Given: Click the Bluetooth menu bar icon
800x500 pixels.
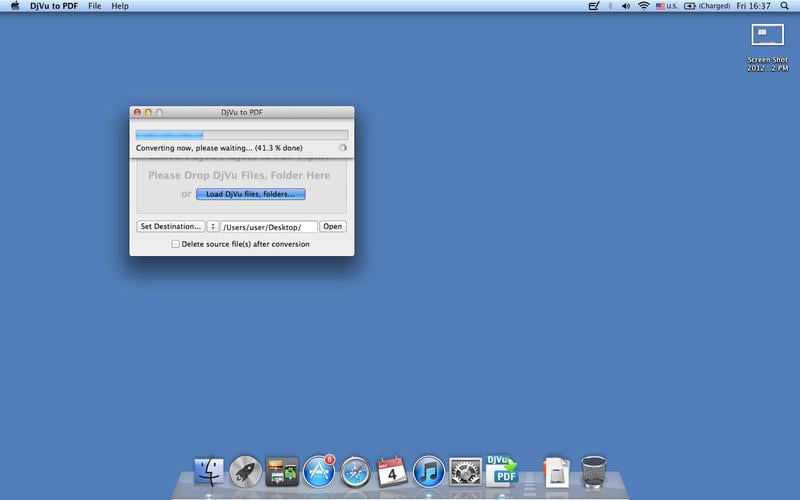Looking at the screenshot, I should 610,6.
